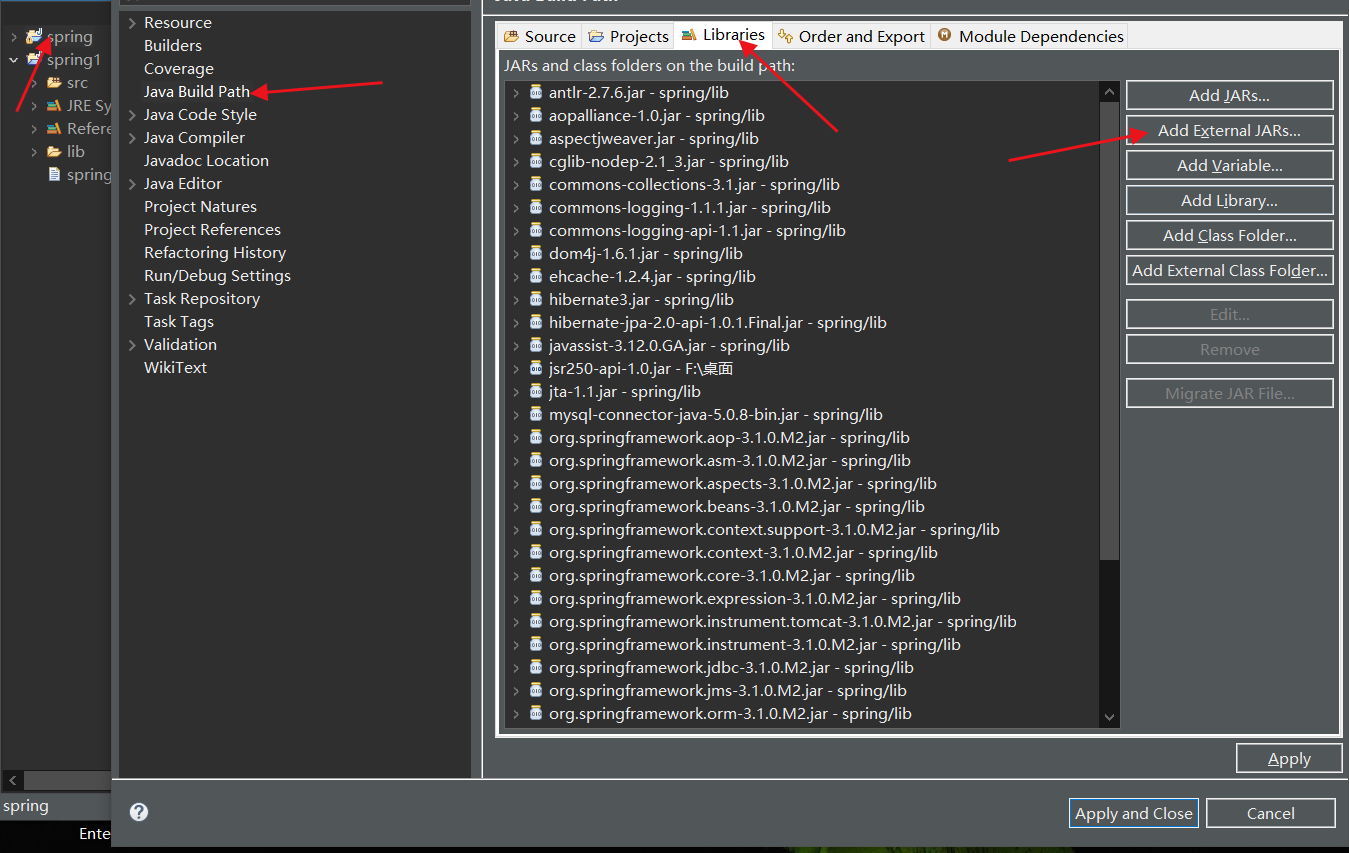Expand the Task Repository entry
Screen dimensions: 1349x853
click(131, 298)
